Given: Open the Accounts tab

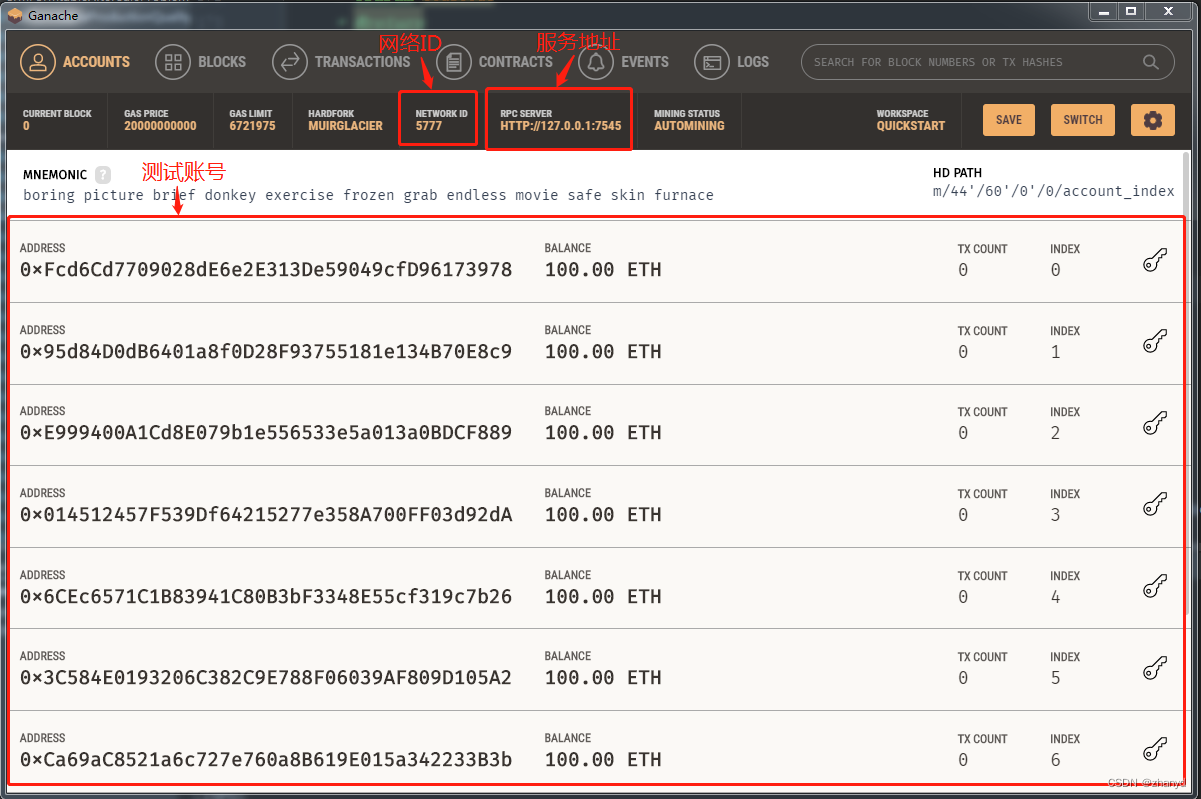Looking at the screenshot, I should pos(76,62).
